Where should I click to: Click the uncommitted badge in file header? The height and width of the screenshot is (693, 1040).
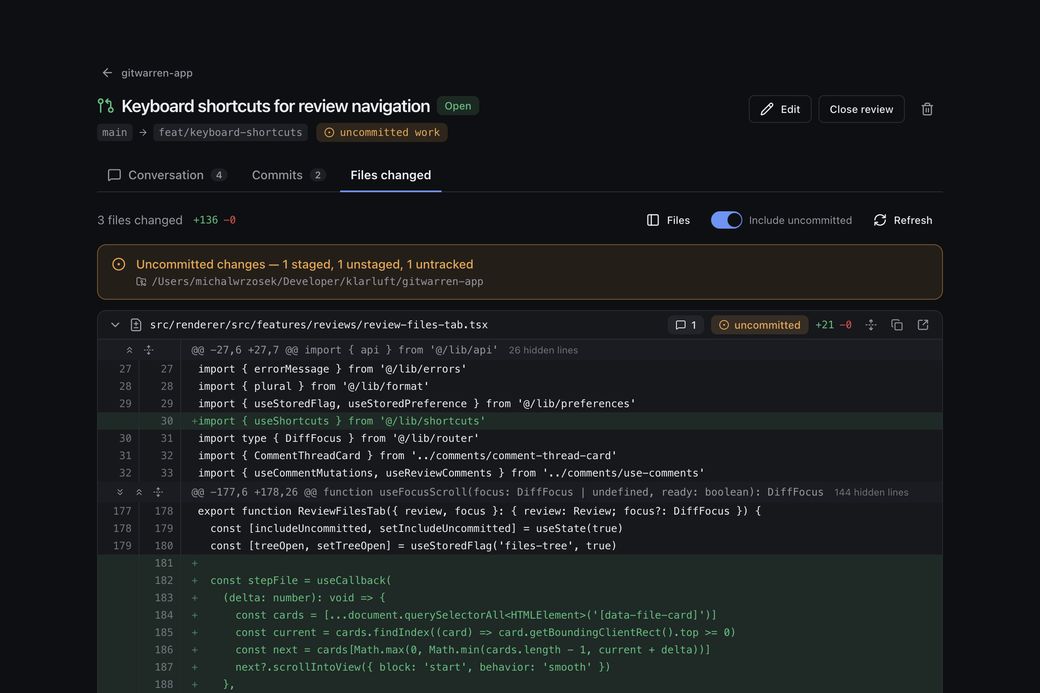click(x=759, y=325)
